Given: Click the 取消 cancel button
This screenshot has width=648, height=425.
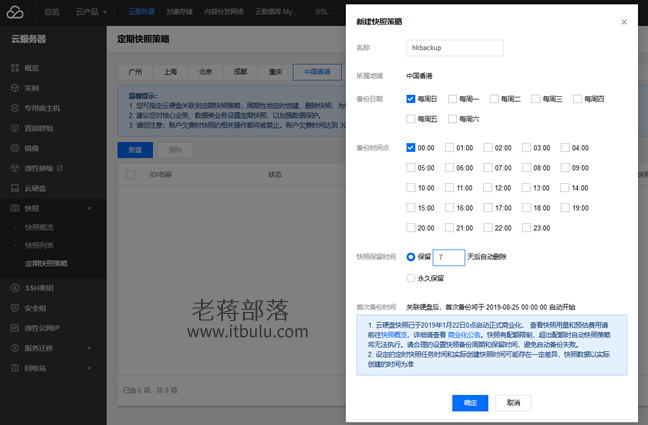Looking at the screenshot, I should 513,403.
